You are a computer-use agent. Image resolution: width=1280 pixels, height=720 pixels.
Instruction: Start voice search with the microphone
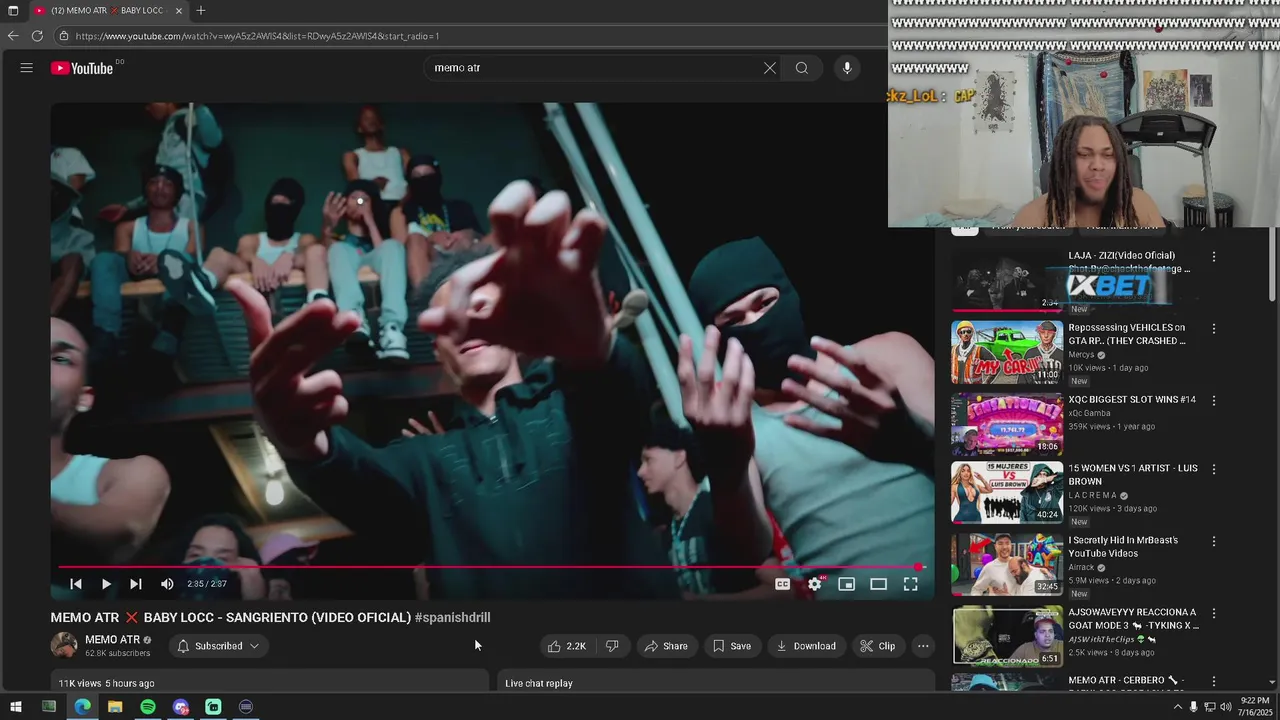coord(847,68)
